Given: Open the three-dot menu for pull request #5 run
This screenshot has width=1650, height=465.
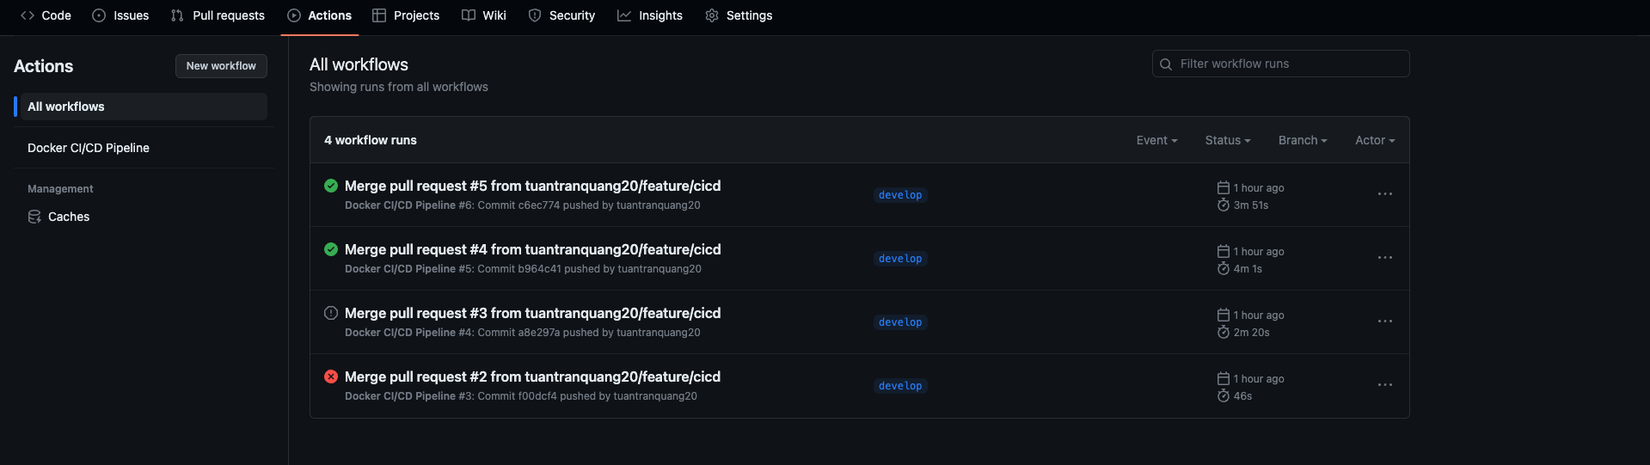Looking at the screenshot, I should pos(1384,194).
